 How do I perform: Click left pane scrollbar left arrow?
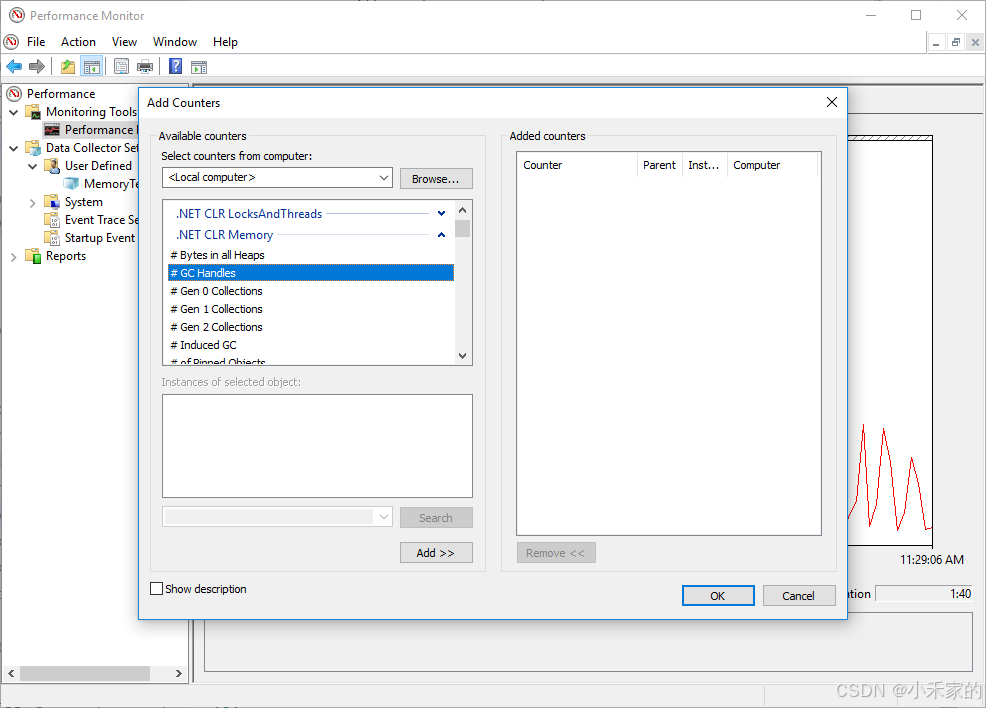(x=11, y=673)
